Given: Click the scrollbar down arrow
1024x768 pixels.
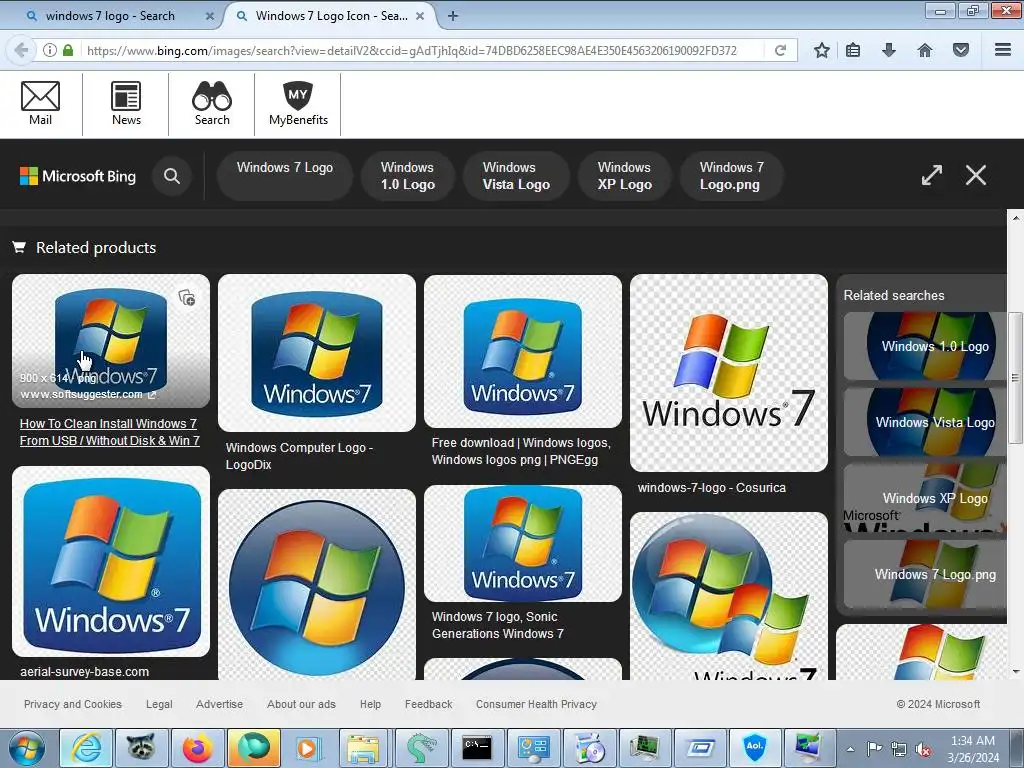Looking at the screenshot, I should click(1016, 671).
